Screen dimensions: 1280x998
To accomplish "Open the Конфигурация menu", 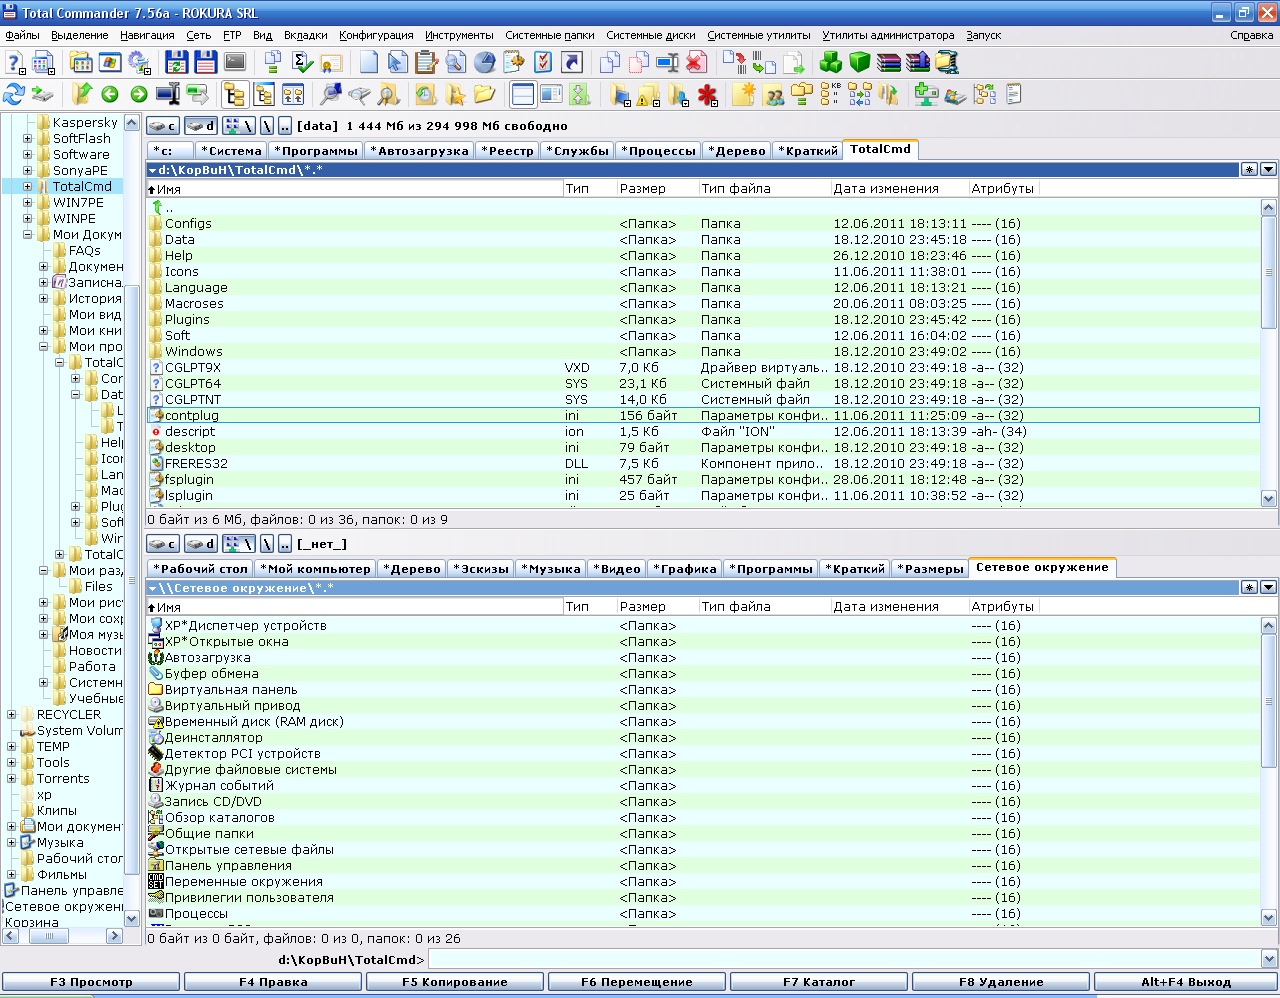I will point(376,35).
